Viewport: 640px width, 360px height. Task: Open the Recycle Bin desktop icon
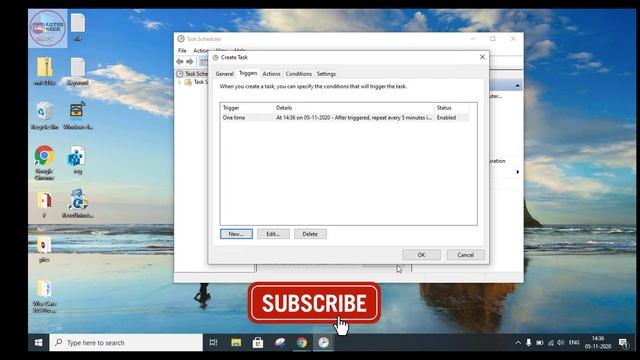point(44,116)
